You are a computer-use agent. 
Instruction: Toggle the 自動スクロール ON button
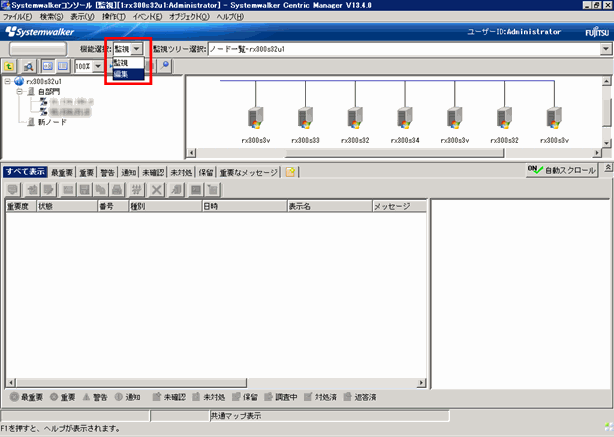[x=562, y=170]
